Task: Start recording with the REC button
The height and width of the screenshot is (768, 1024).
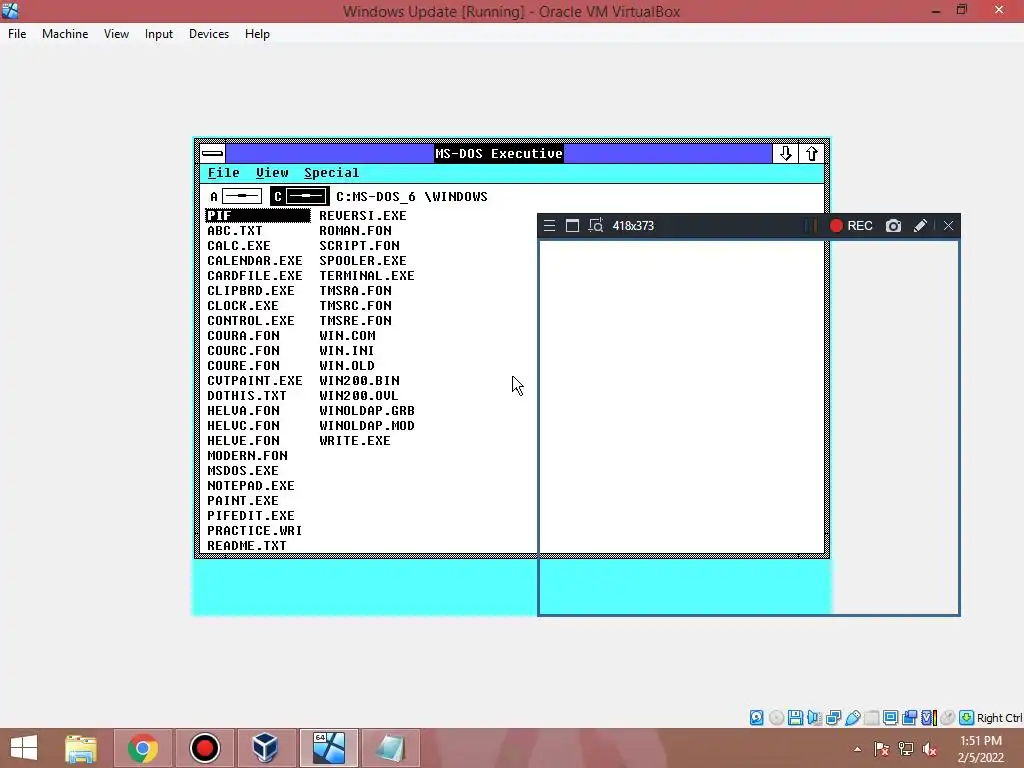Action: [852, 226]
